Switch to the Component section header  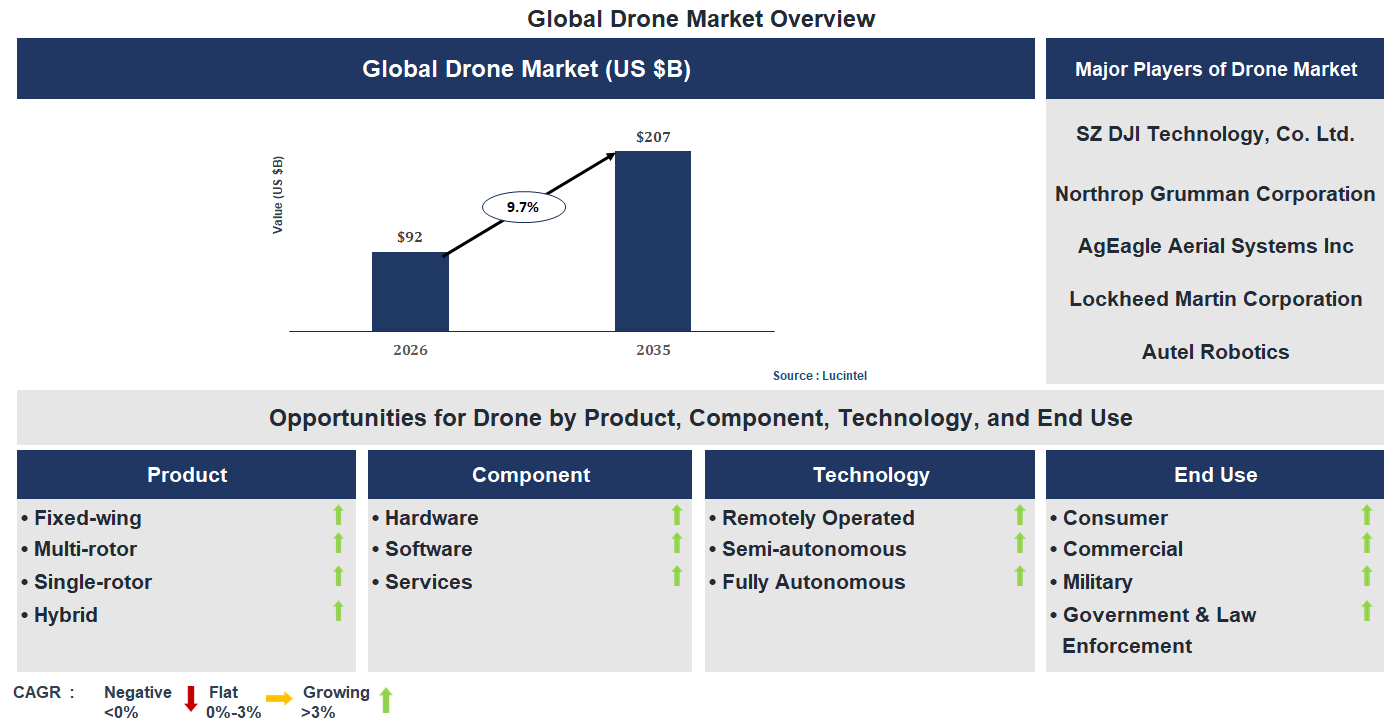(x=530, y=474)
